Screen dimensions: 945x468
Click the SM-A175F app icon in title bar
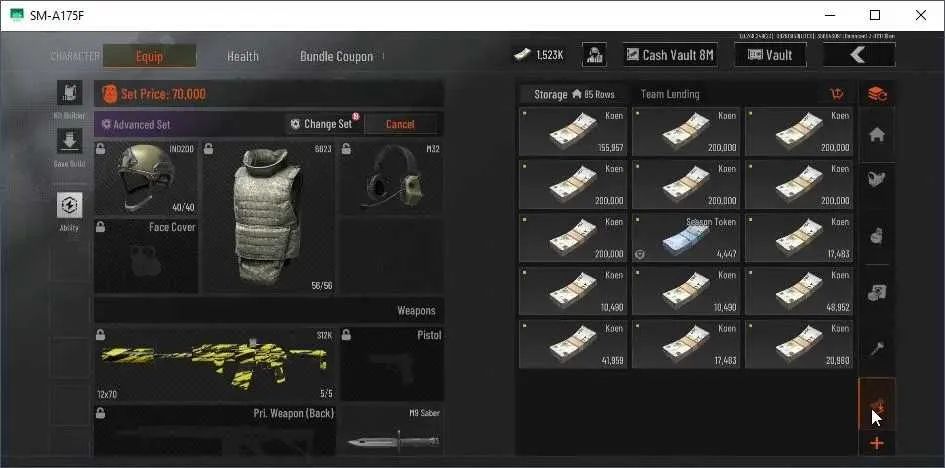click(x=17, y=16)
